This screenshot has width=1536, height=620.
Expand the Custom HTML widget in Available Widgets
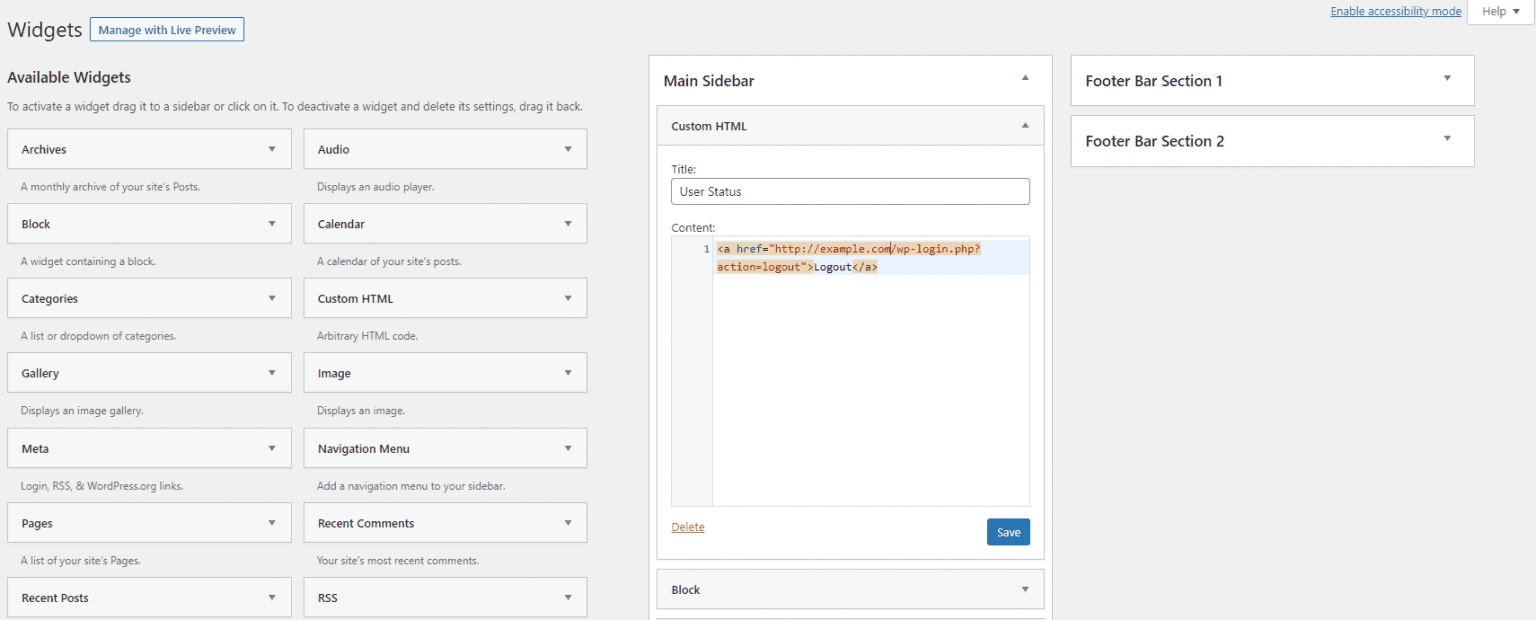pyautogui.click(x=567, y=298)
